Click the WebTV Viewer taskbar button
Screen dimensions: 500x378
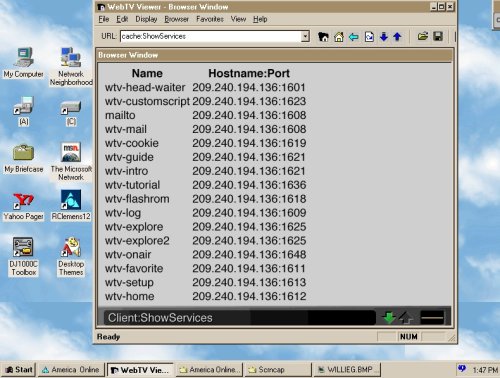click(140, 370)
